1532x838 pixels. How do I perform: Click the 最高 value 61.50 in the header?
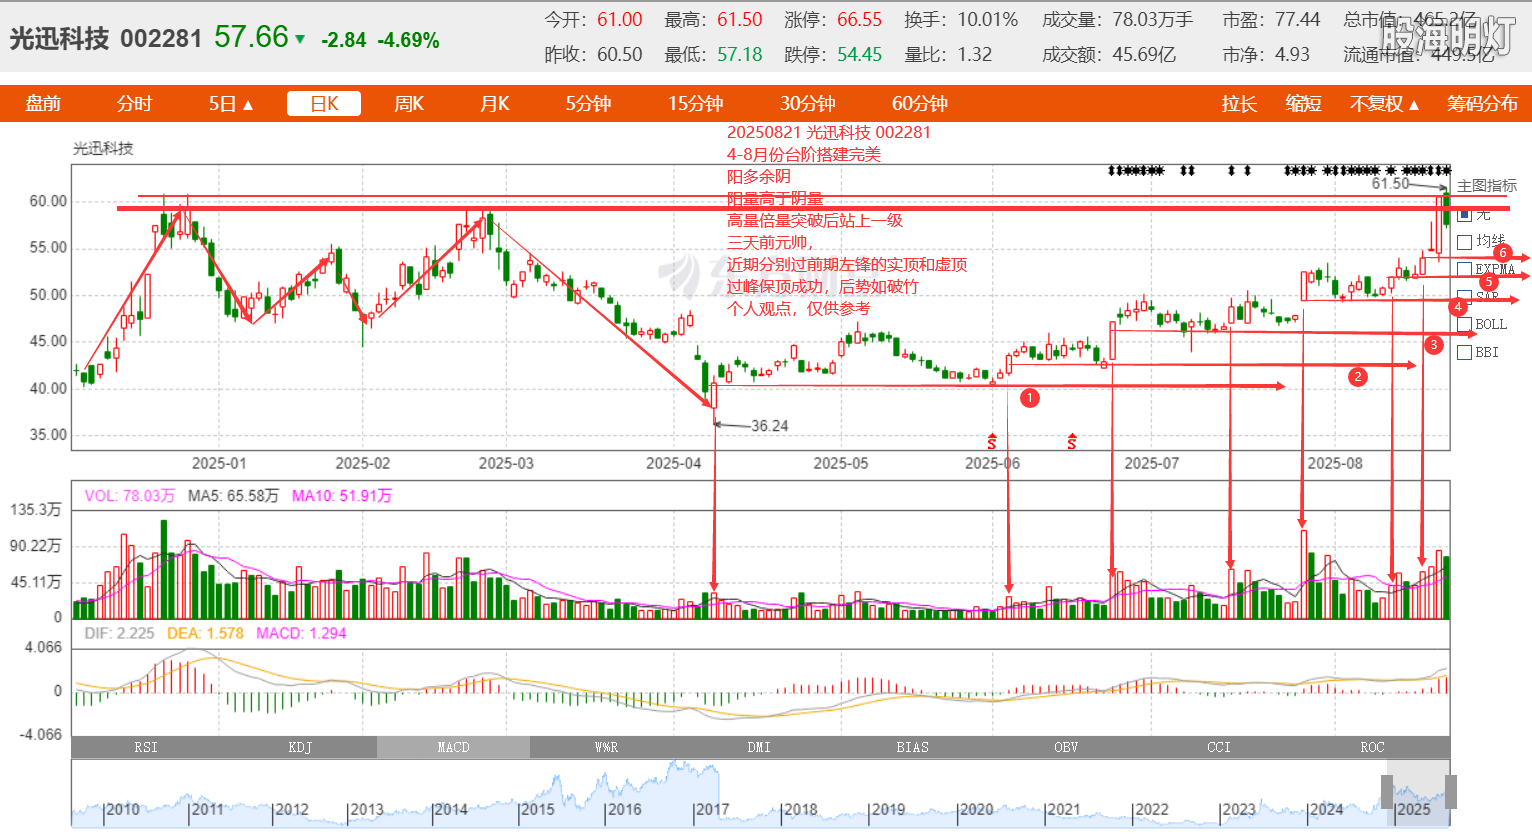coord(740,20)
